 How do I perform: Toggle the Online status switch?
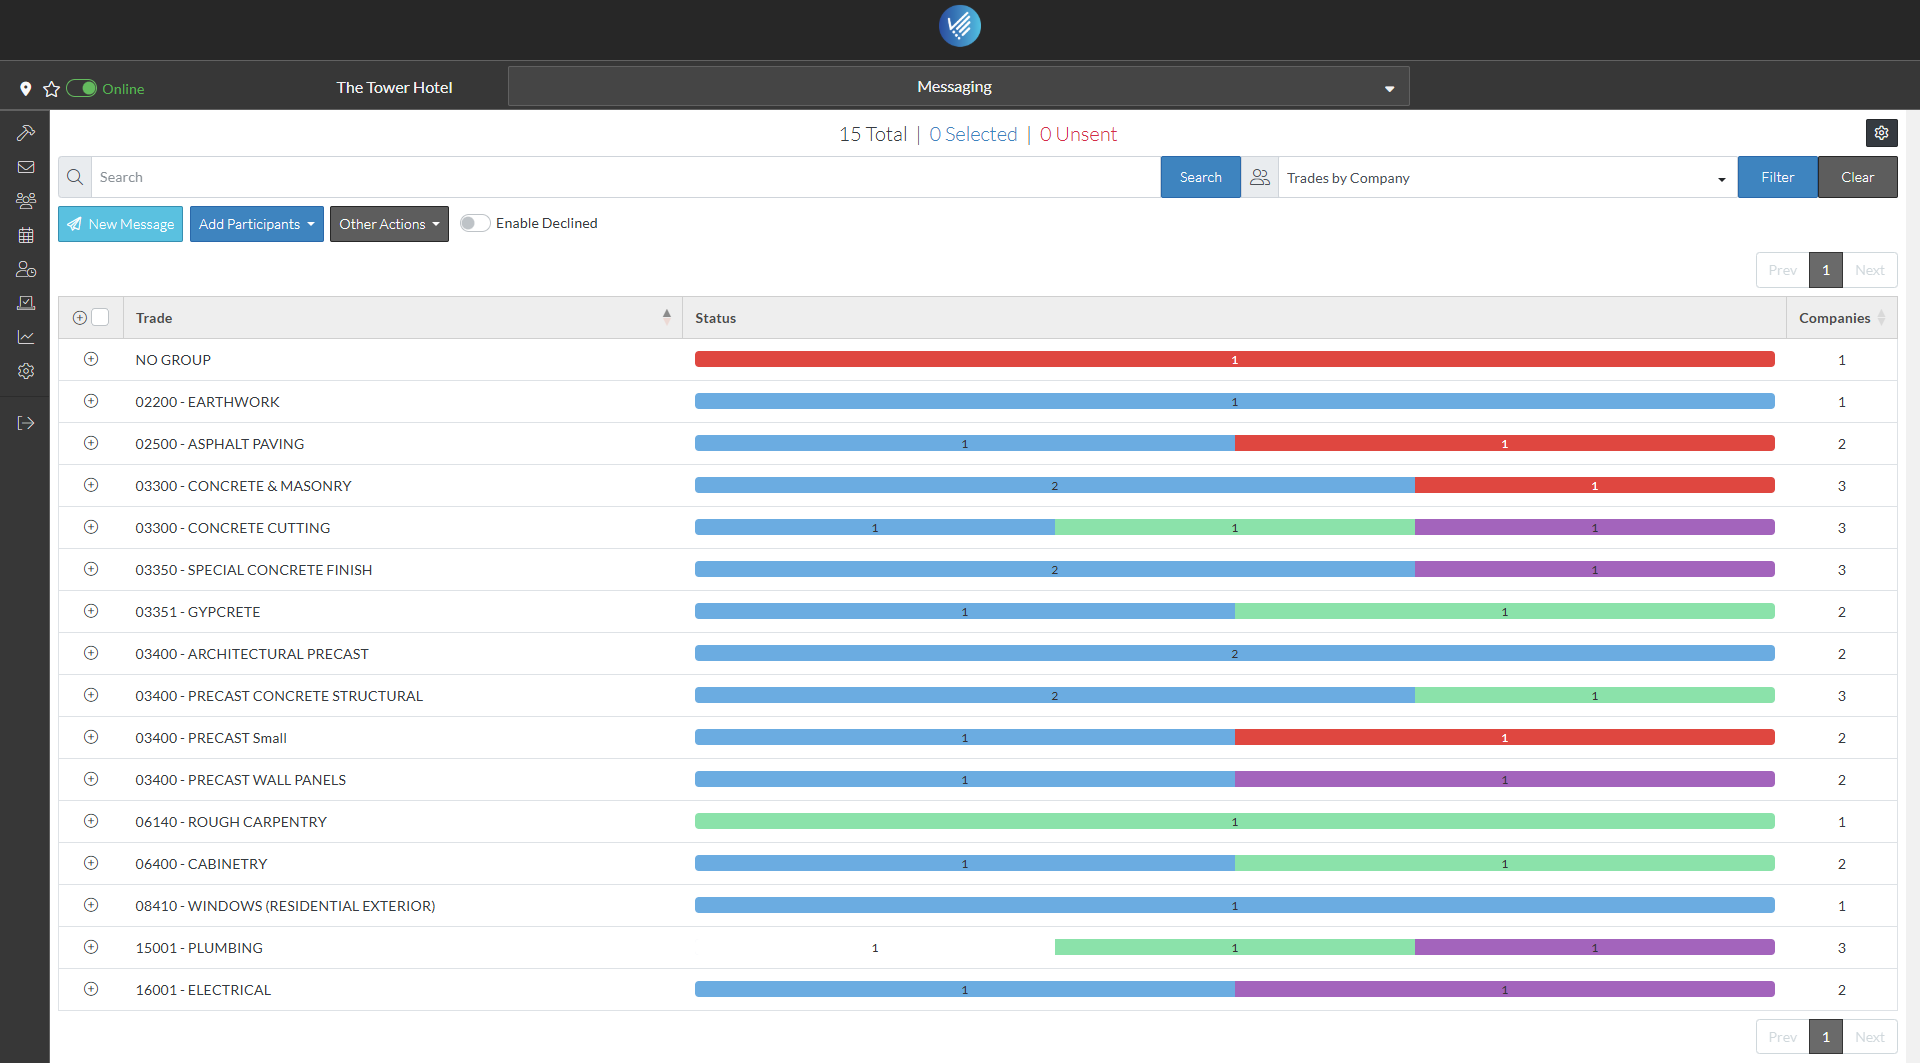(84, 88)
